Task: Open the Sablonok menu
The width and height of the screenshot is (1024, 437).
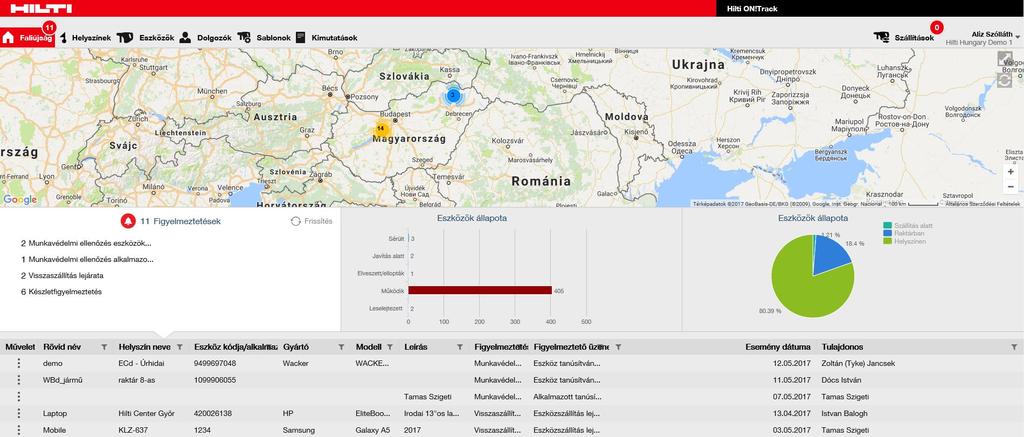Action: point(274,38)
